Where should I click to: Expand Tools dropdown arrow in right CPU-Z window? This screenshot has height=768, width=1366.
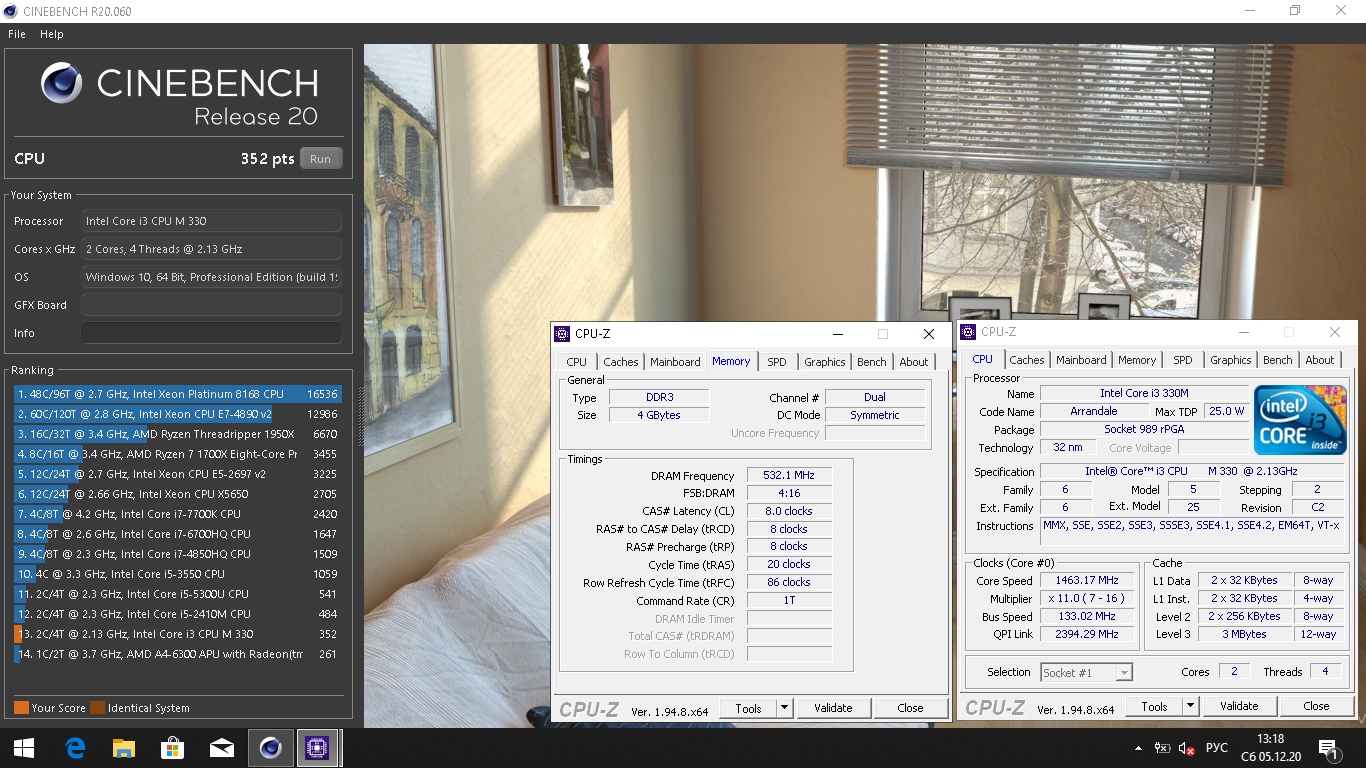(1191, 706)
